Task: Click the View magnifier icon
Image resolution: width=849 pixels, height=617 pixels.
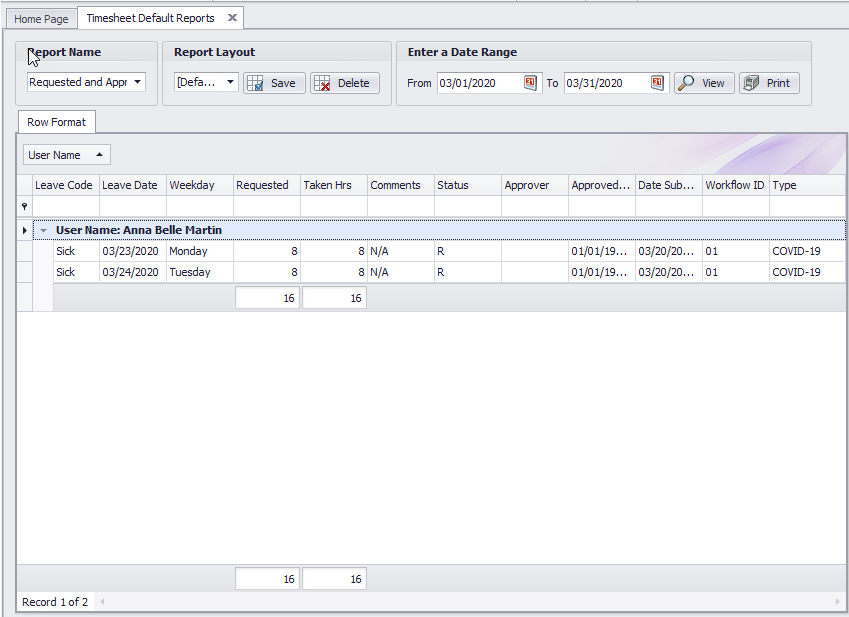Action: (x=687, y=83)
